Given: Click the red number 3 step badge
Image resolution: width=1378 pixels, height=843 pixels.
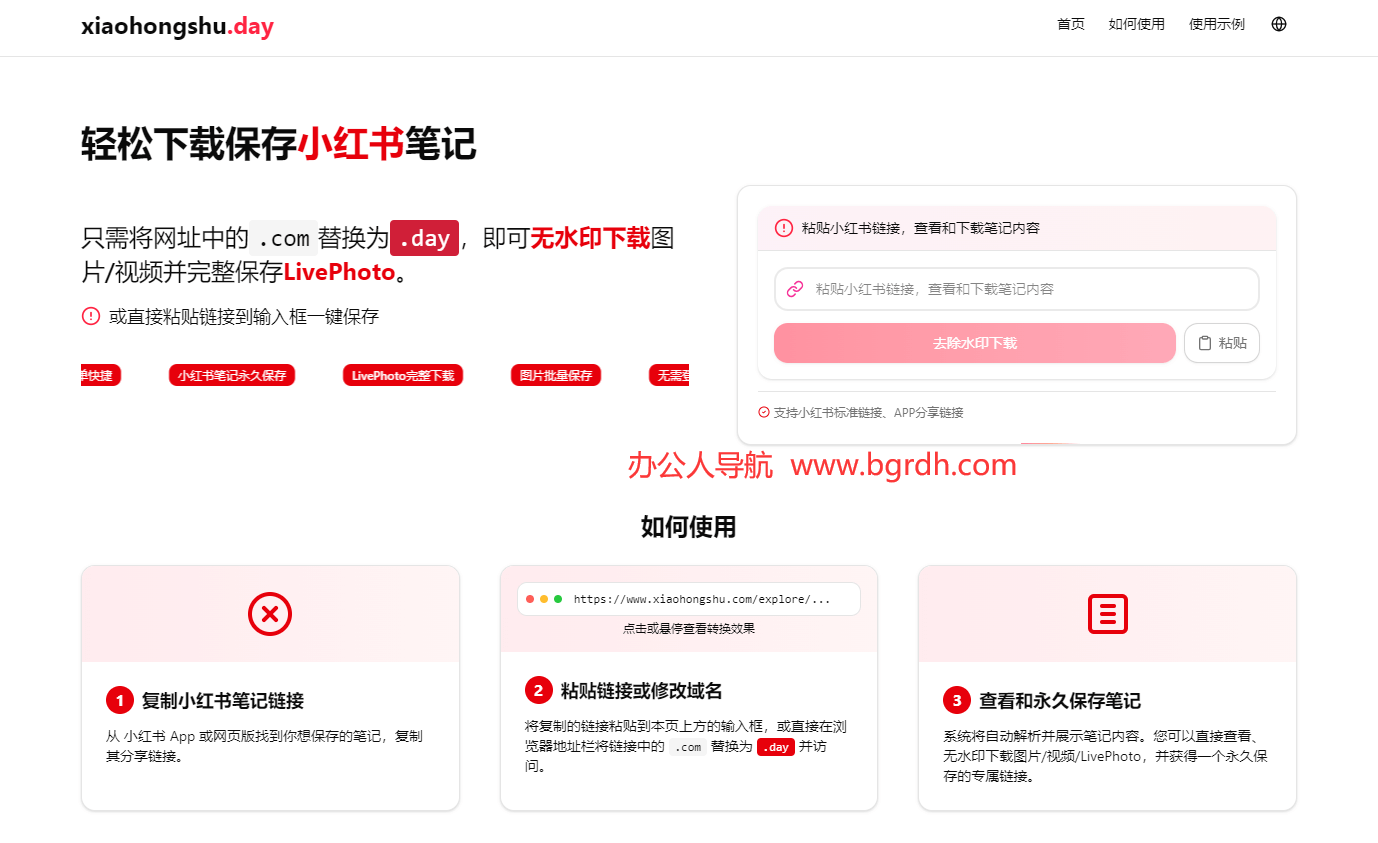Looking at the screenshot, I should [x=957, y=700].
